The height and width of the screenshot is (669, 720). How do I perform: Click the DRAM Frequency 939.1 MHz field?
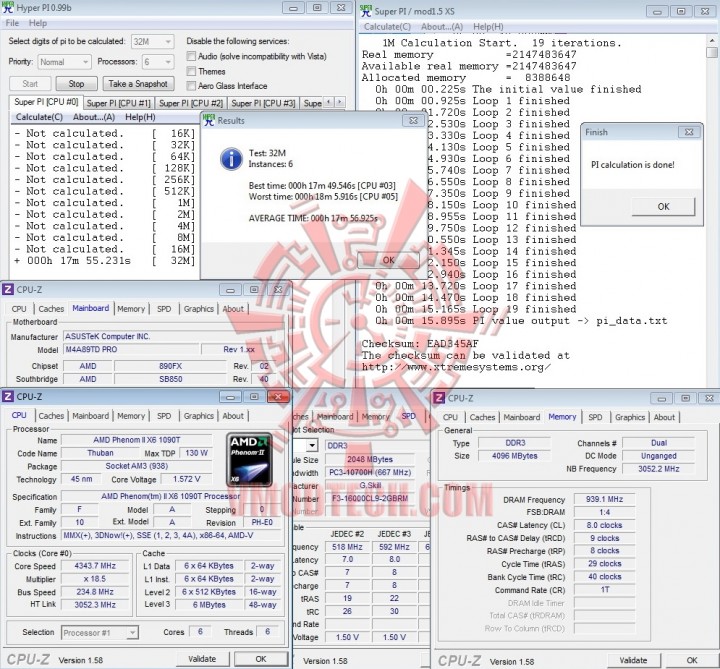pos(604,499)
